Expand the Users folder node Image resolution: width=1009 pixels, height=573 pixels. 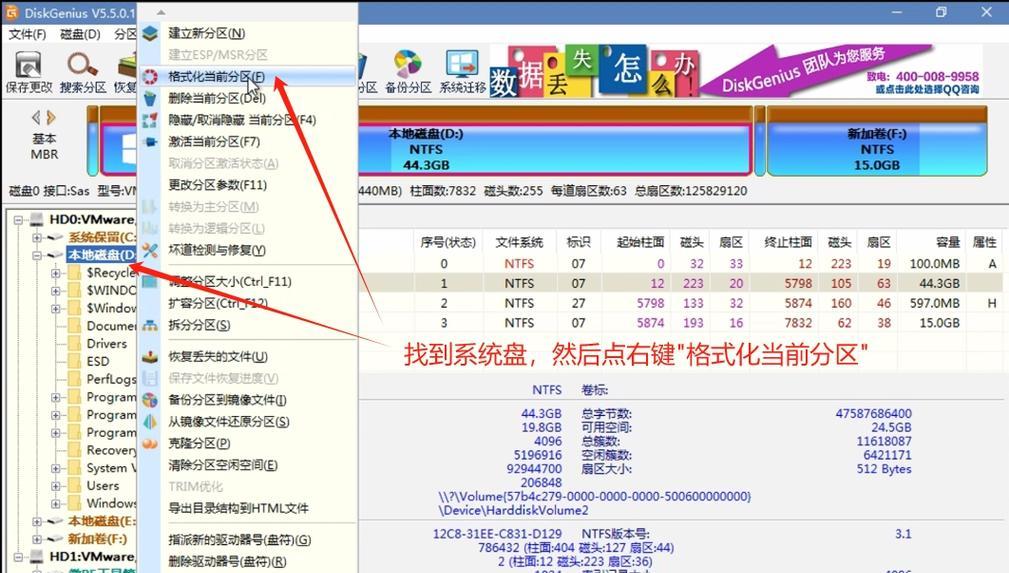56,486
